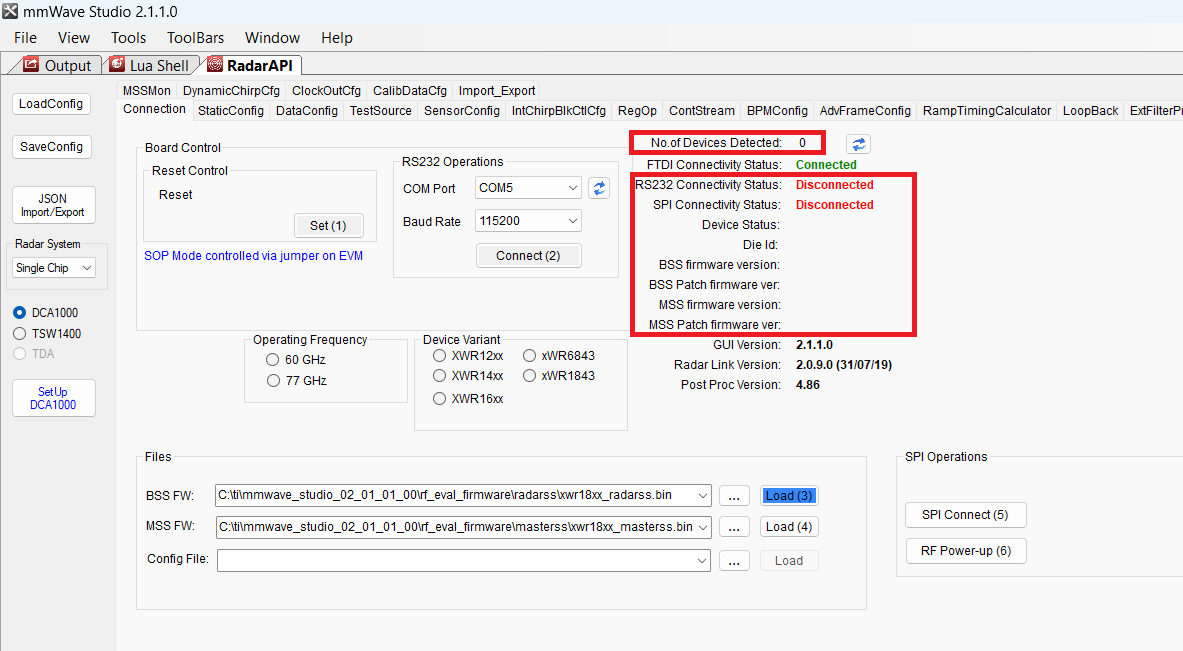
Task: Click the SetUp DCA1000 button
Action: (x=53, y=398)
